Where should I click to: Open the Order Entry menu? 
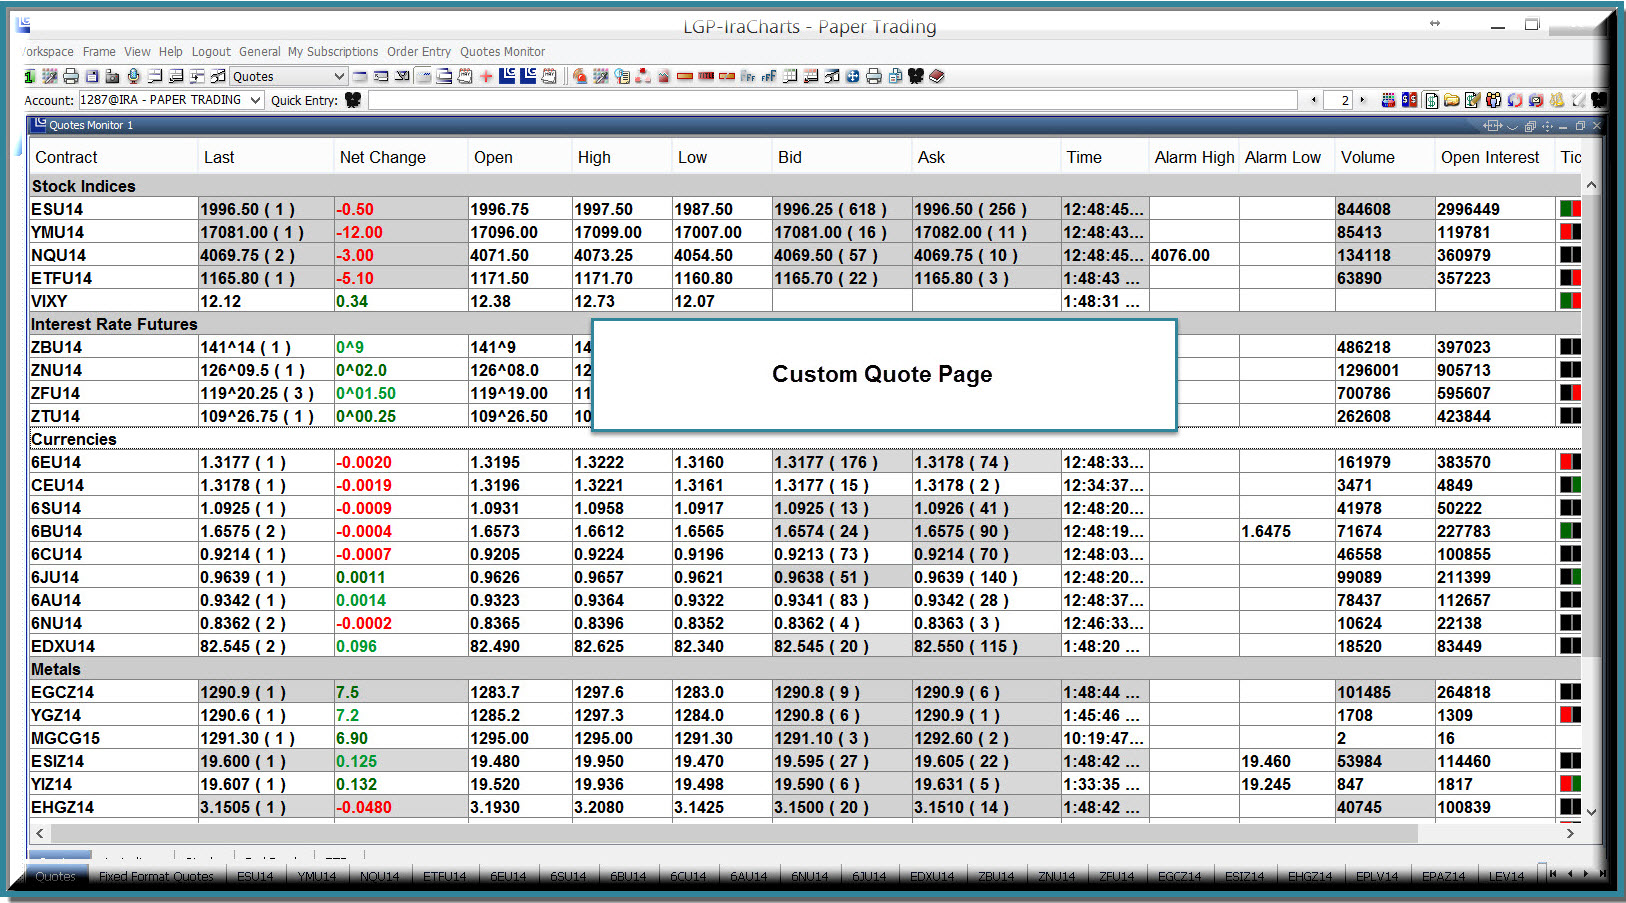[419, 52]
